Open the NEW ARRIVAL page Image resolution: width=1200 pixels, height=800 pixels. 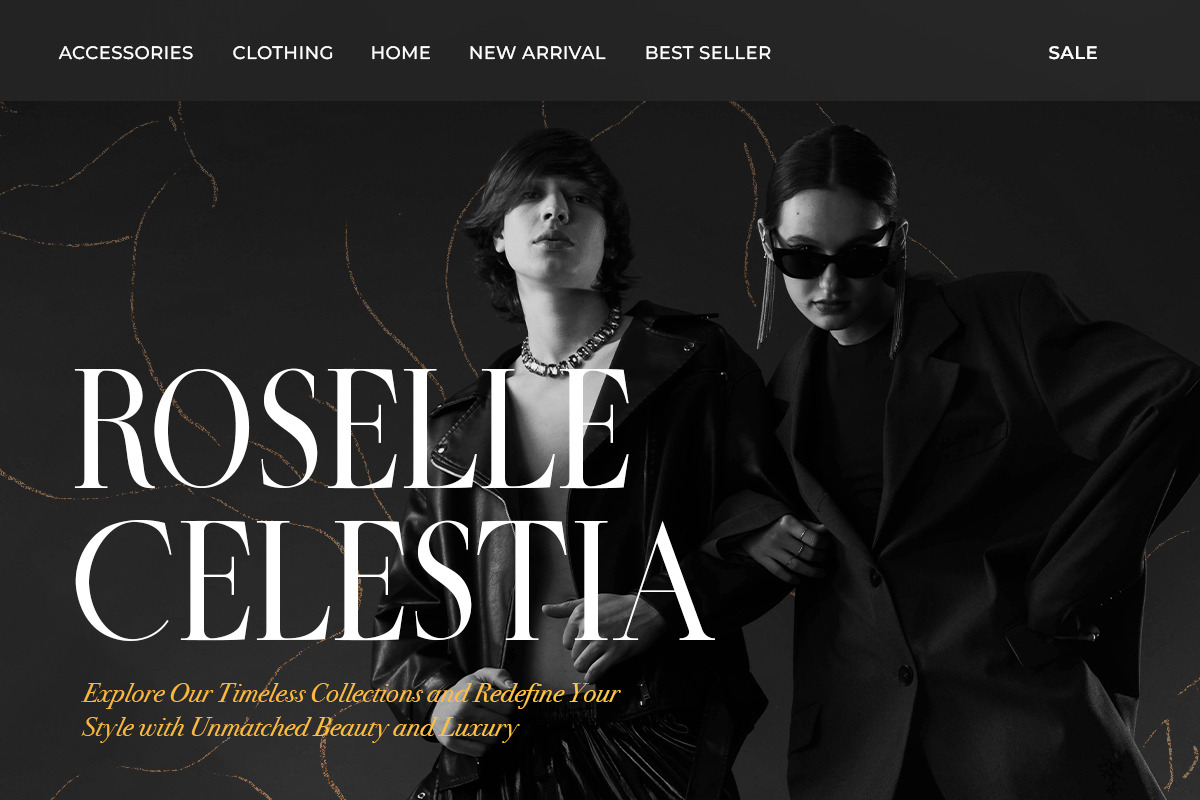click(537, 53)
